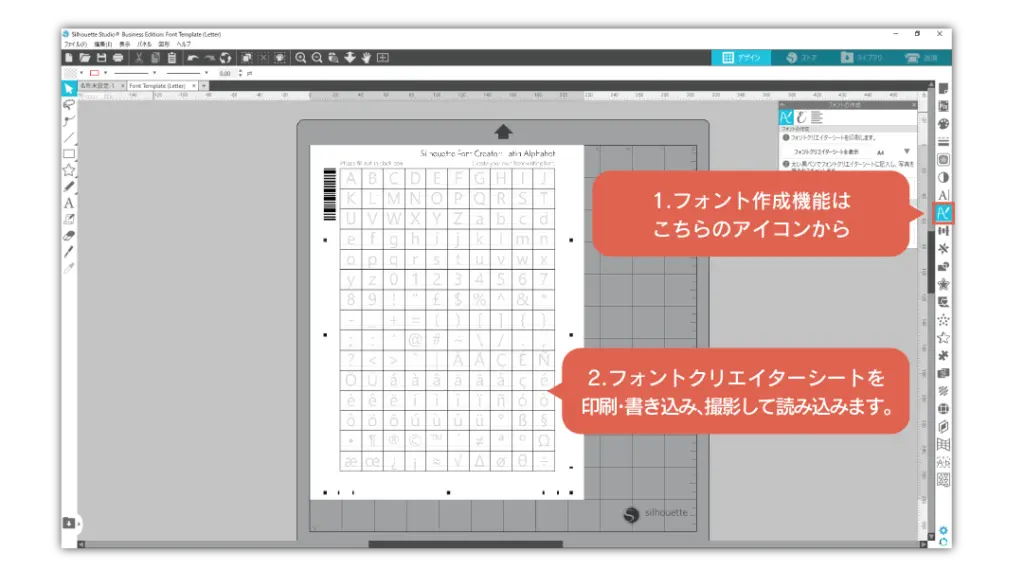The width and height of the screenshot is (1024, 588).
Task: Expand the line style dropdown
Action: click(153, 73)
